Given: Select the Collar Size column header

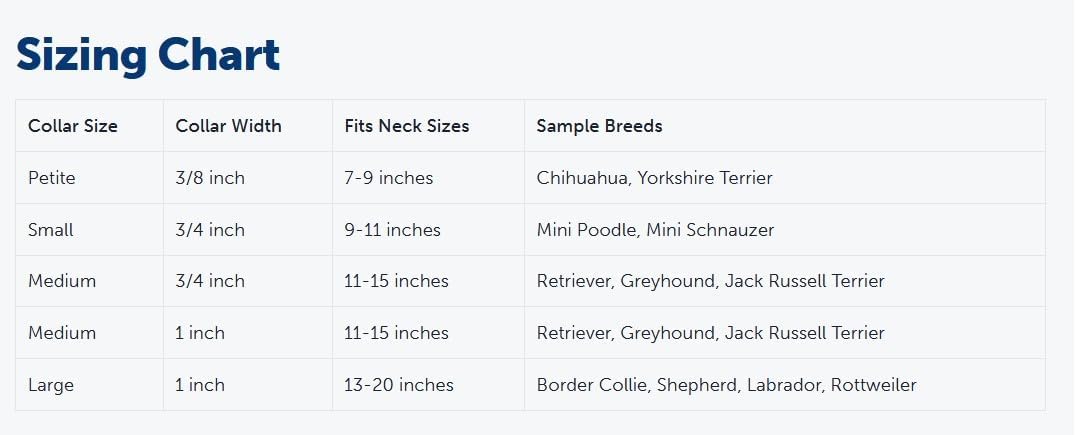Looking at the screenshot, I should point(73,126).
